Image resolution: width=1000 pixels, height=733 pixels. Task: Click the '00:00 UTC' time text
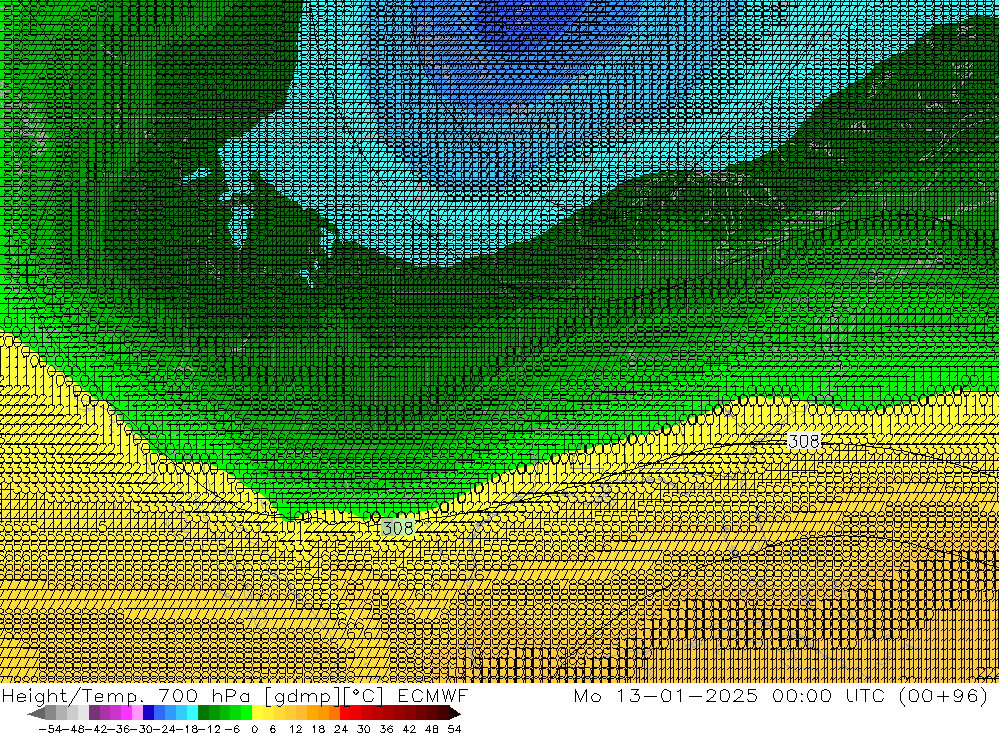(830, 695)
